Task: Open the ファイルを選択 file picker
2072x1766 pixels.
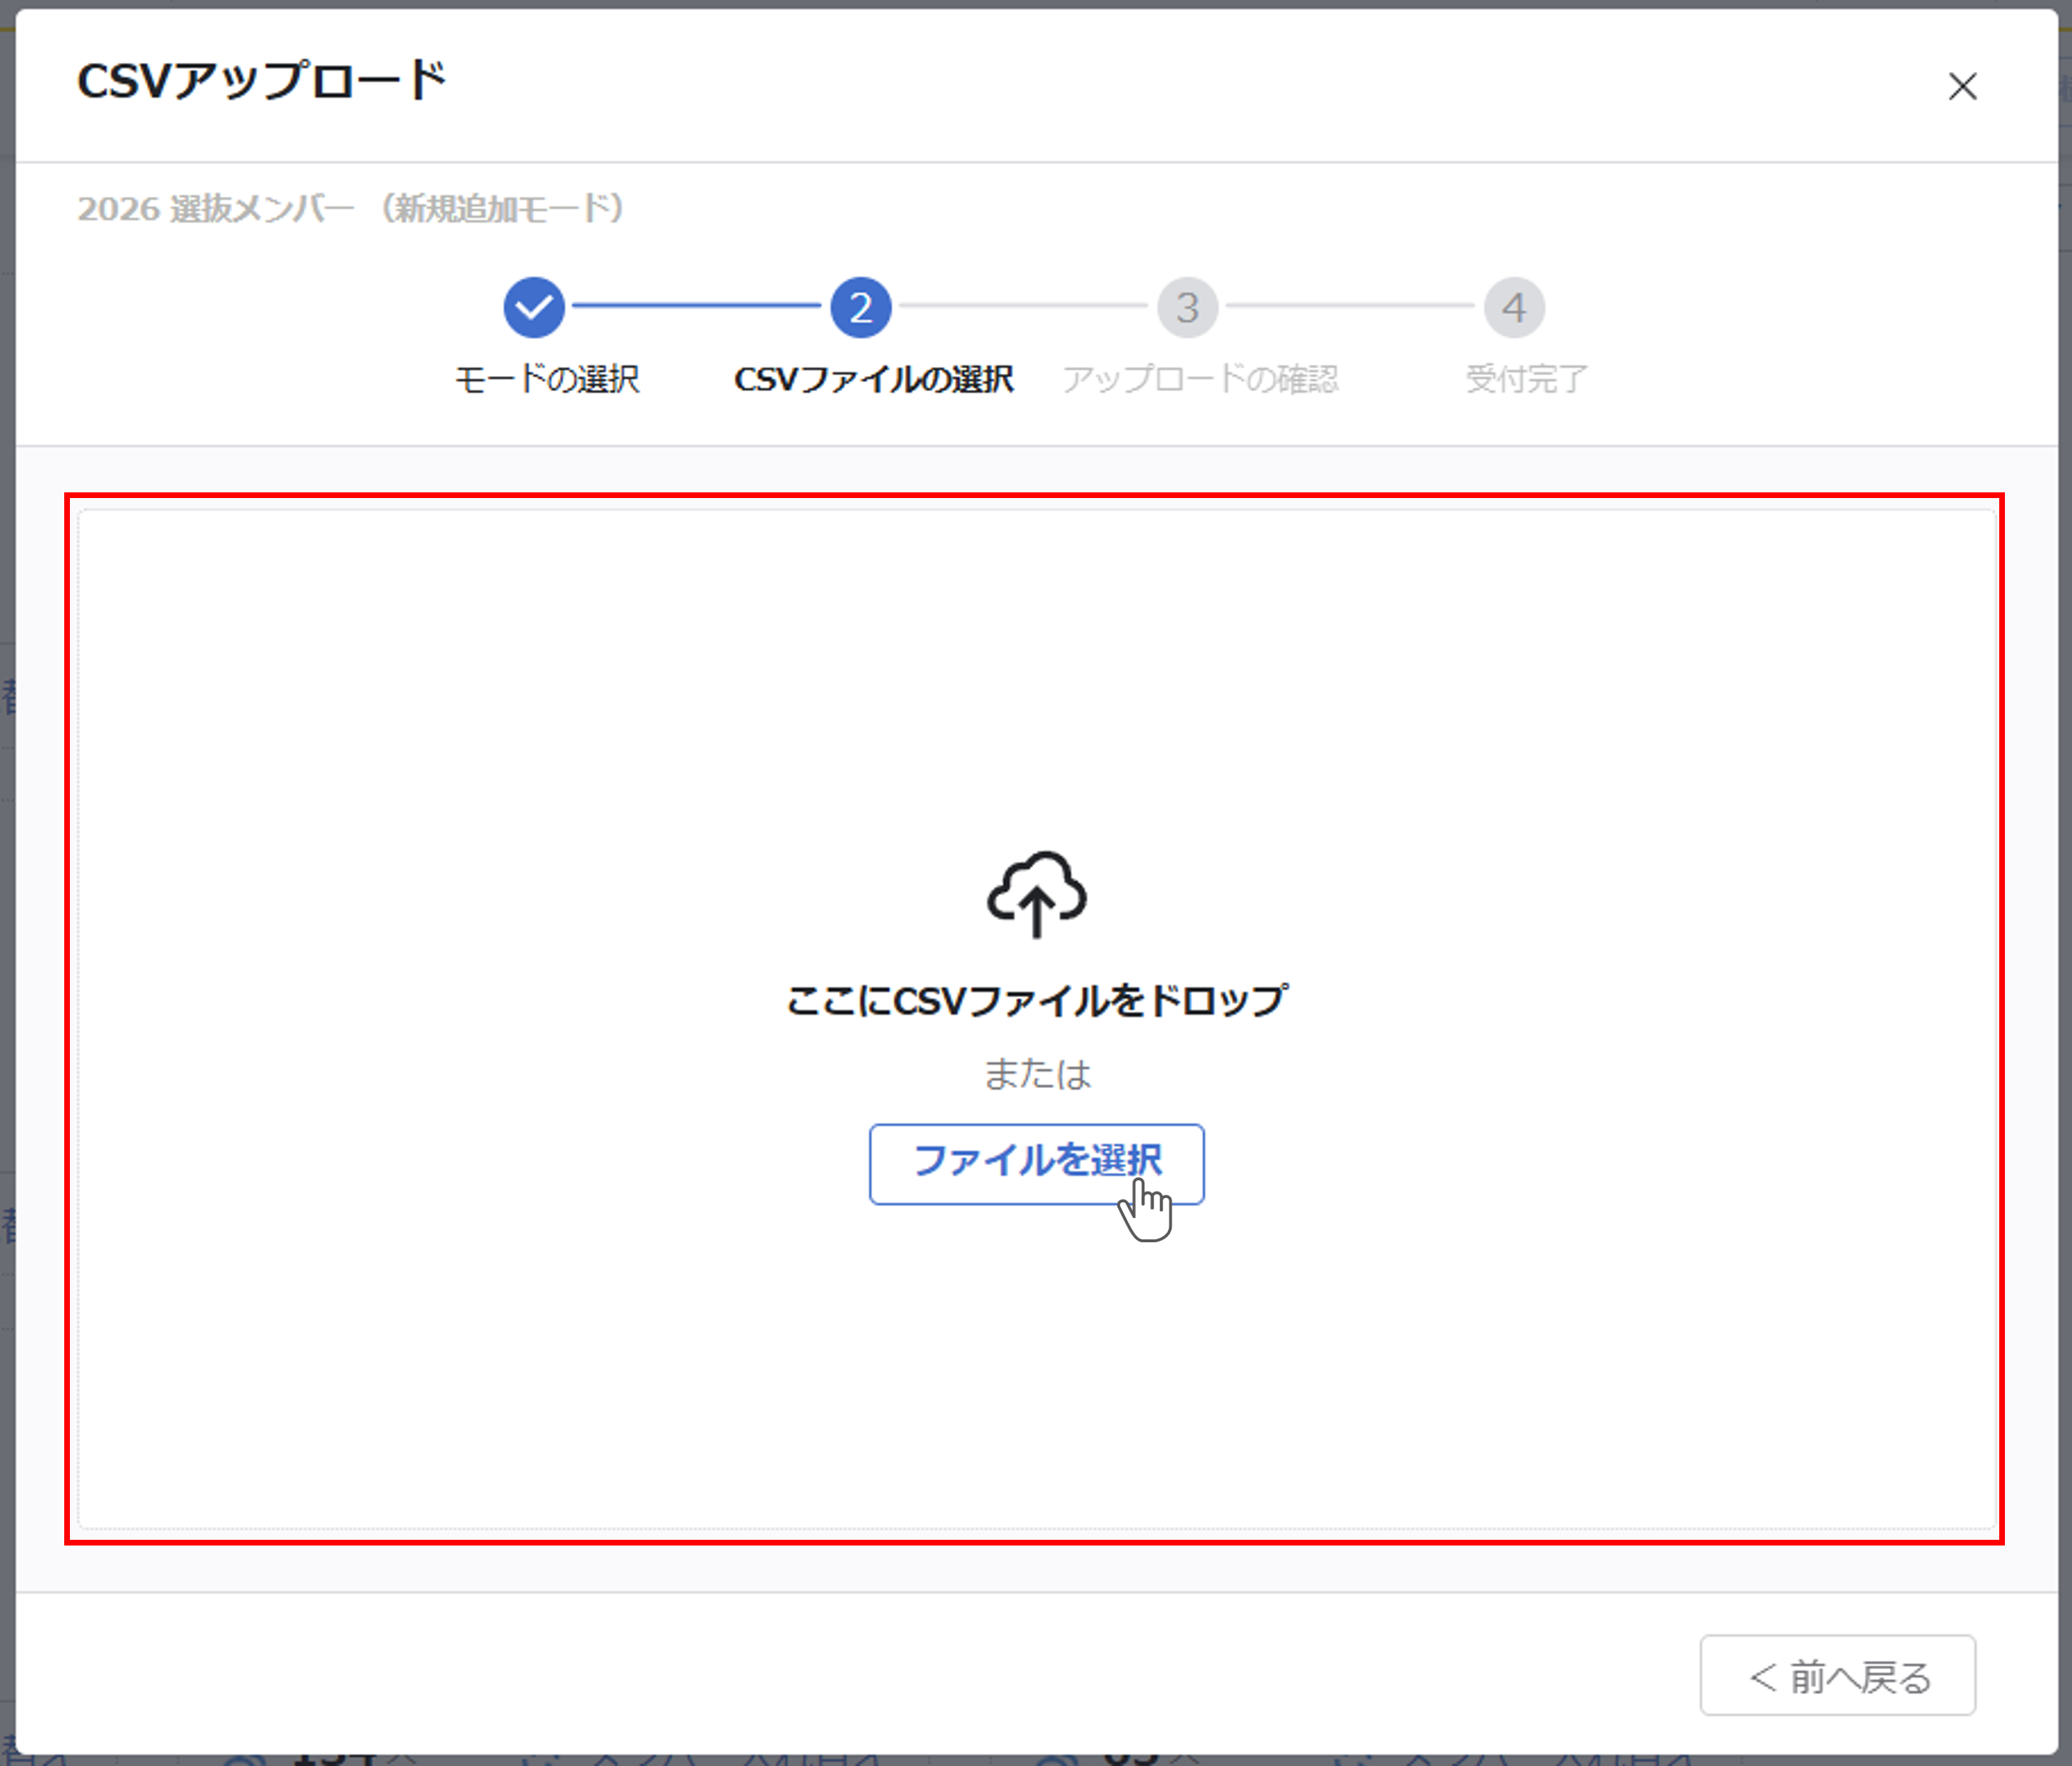Action: point(1037,1163)
